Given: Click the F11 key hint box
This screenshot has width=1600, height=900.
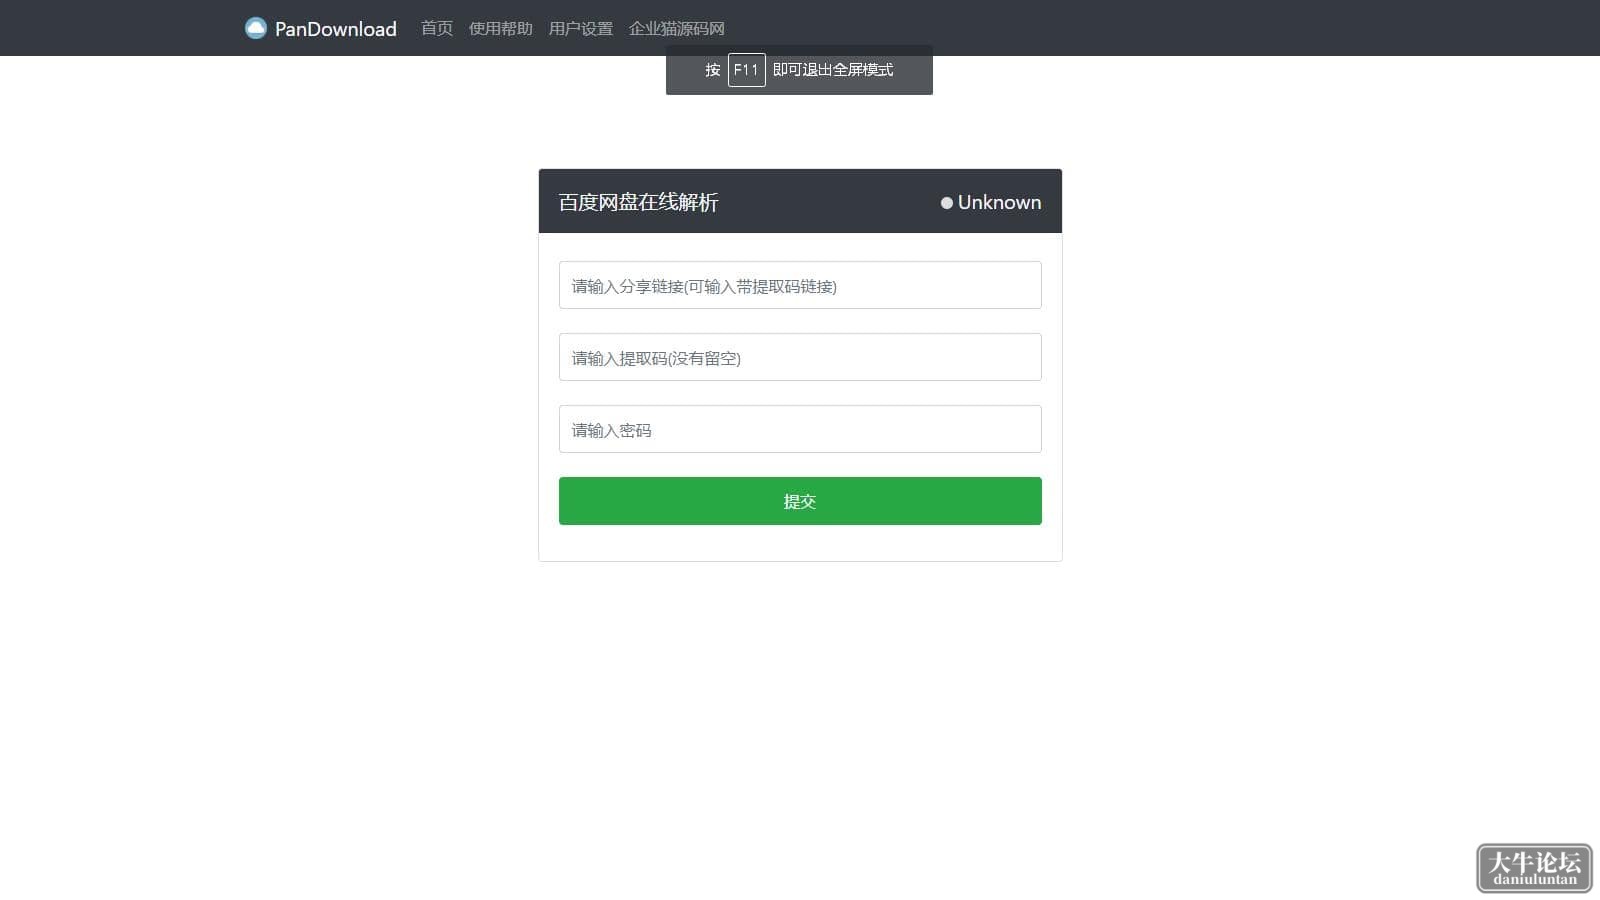Looking at the screenshot, I should 747,70.
